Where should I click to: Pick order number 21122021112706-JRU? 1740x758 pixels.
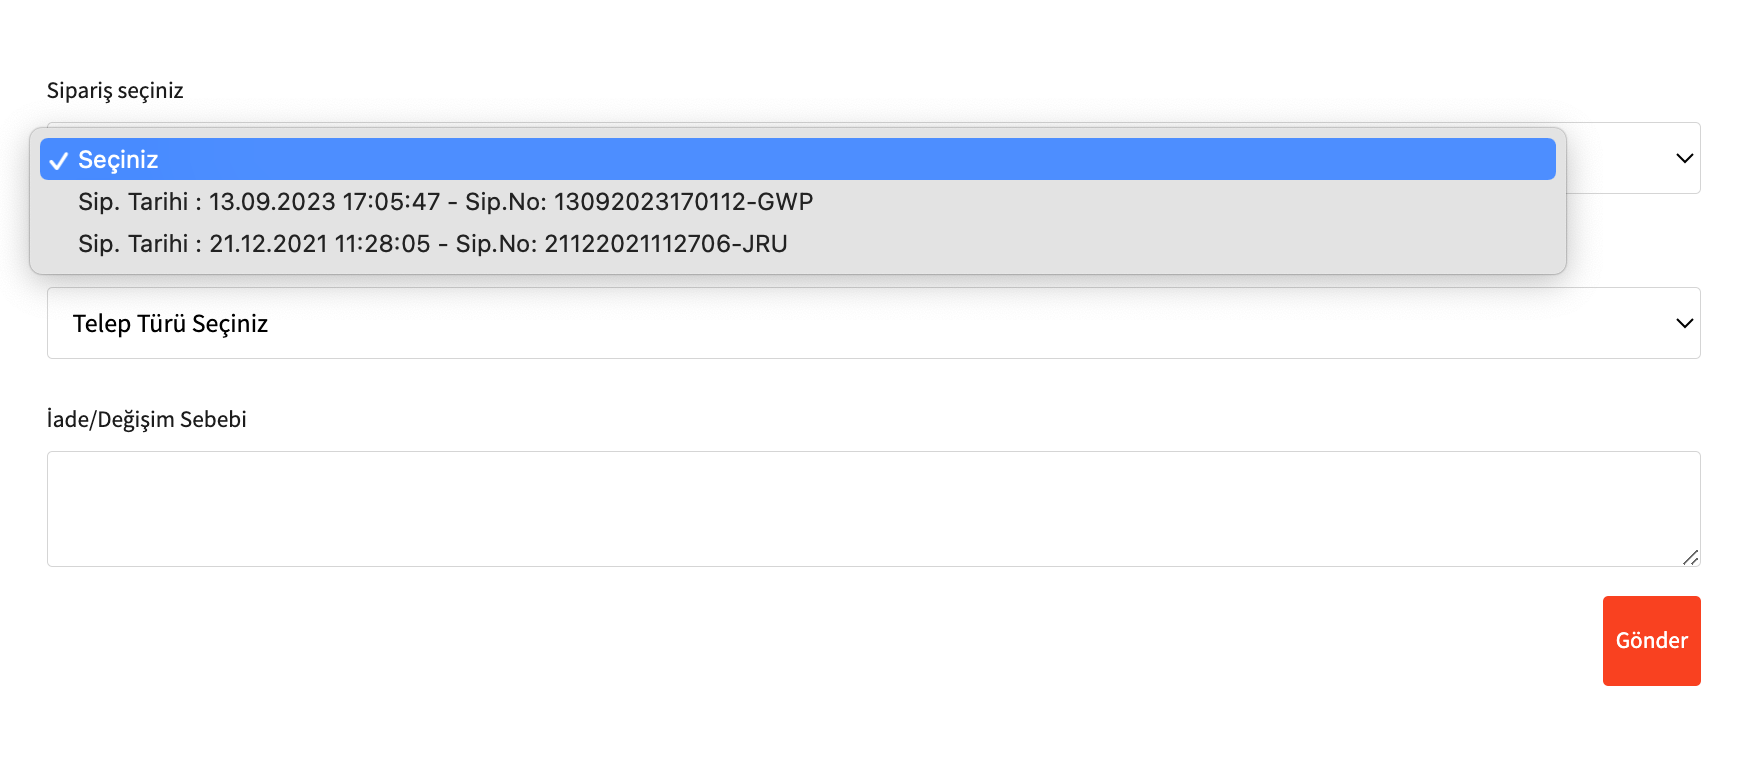(x=665, y=244)
